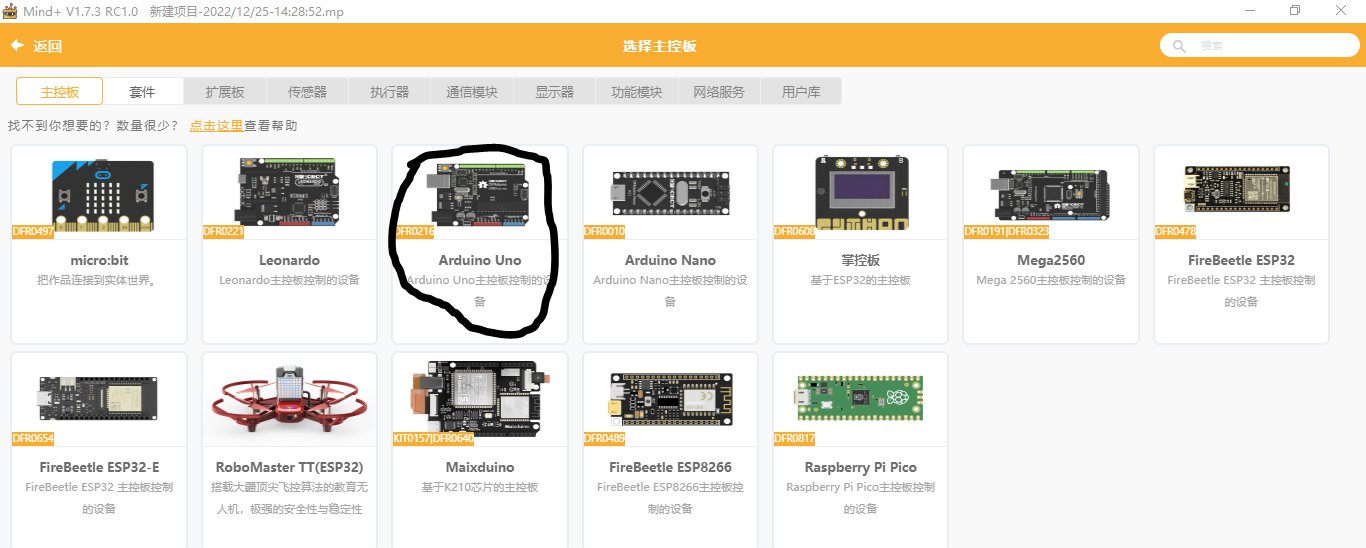This screenshot has height=548, width=1366.
Task: Click the RoboMaster TT(ESP32) card title
Action: [x=289, y=467]
